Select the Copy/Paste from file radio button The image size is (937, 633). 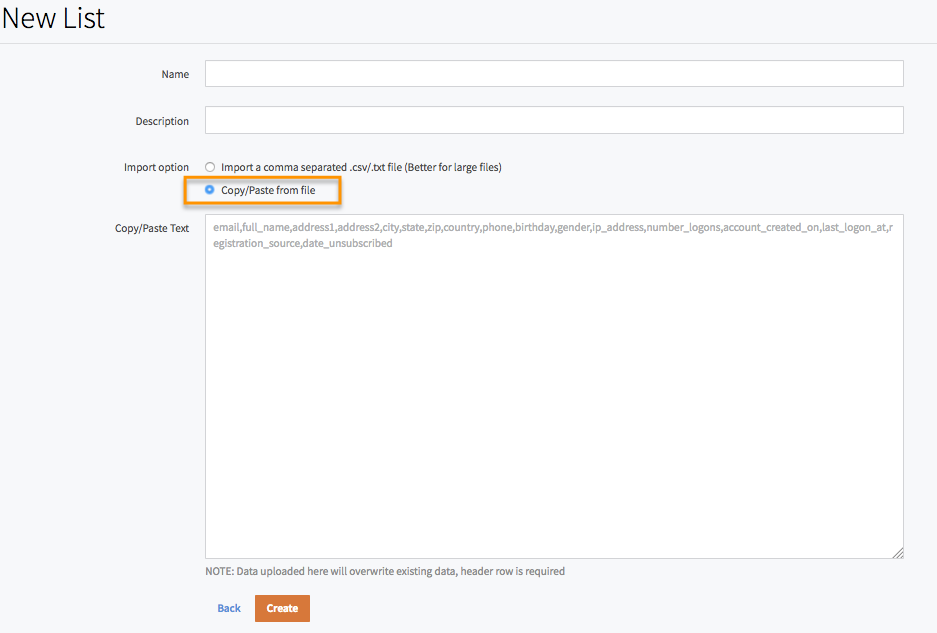209,189
